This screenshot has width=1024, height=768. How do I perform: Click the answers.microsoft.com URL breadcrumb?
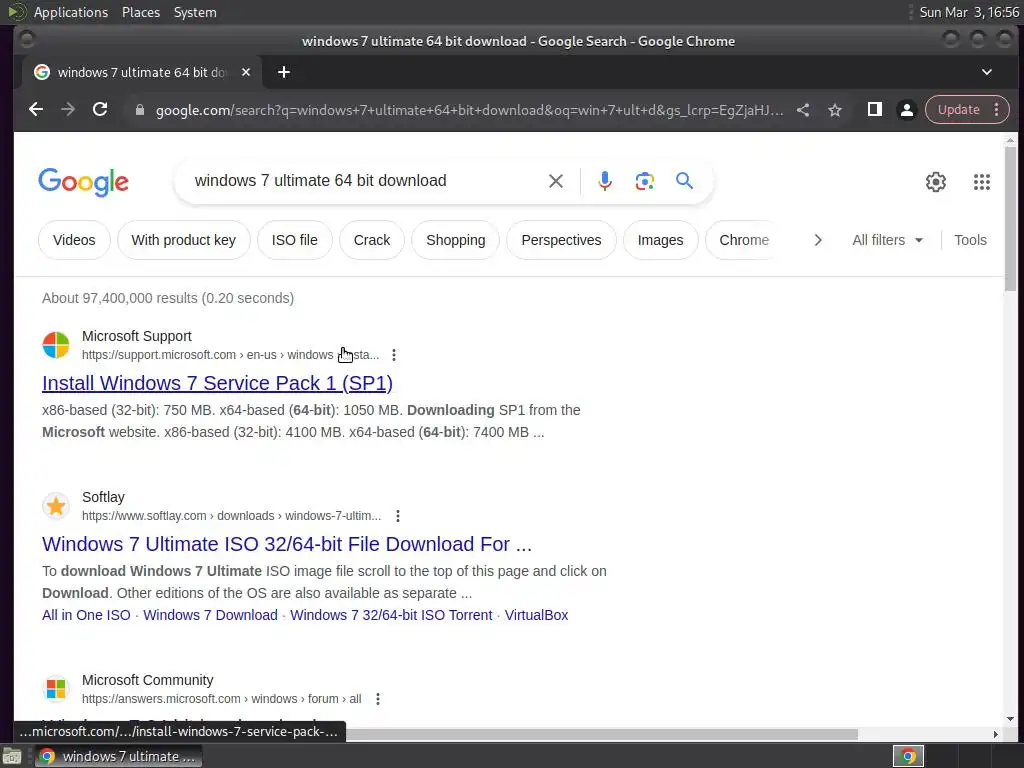click(x=221, y=699)
